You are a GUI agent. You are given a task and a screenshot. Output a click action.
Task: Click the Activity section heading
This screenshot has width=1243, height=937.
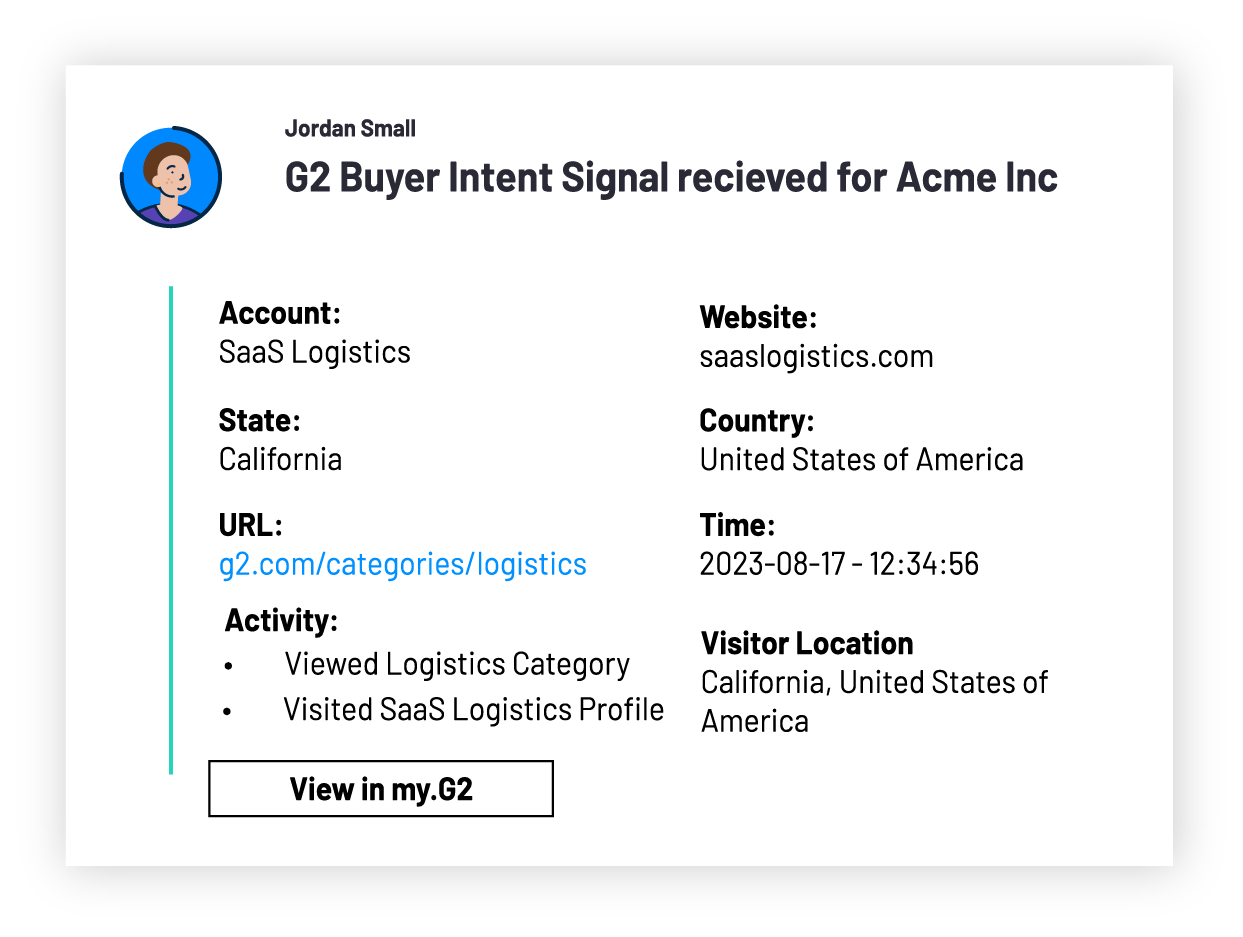[x=281, y=620]
